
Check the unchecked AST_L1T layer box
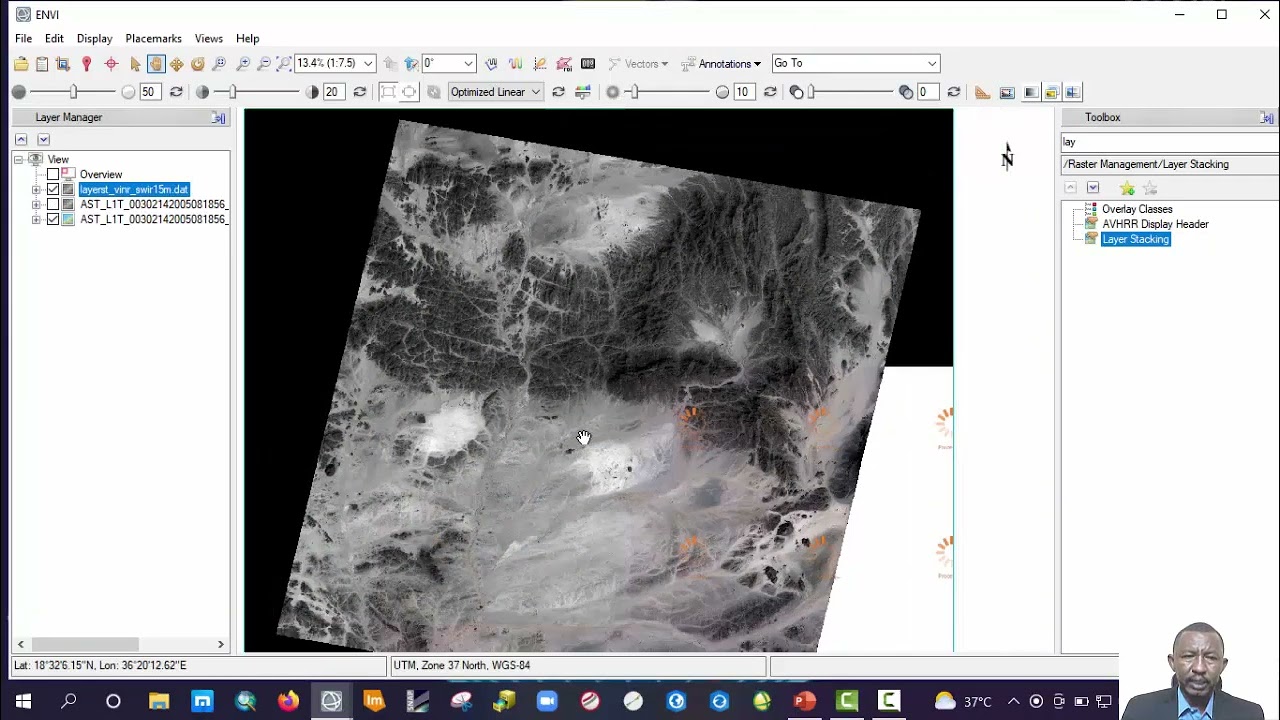pos(53,205)
